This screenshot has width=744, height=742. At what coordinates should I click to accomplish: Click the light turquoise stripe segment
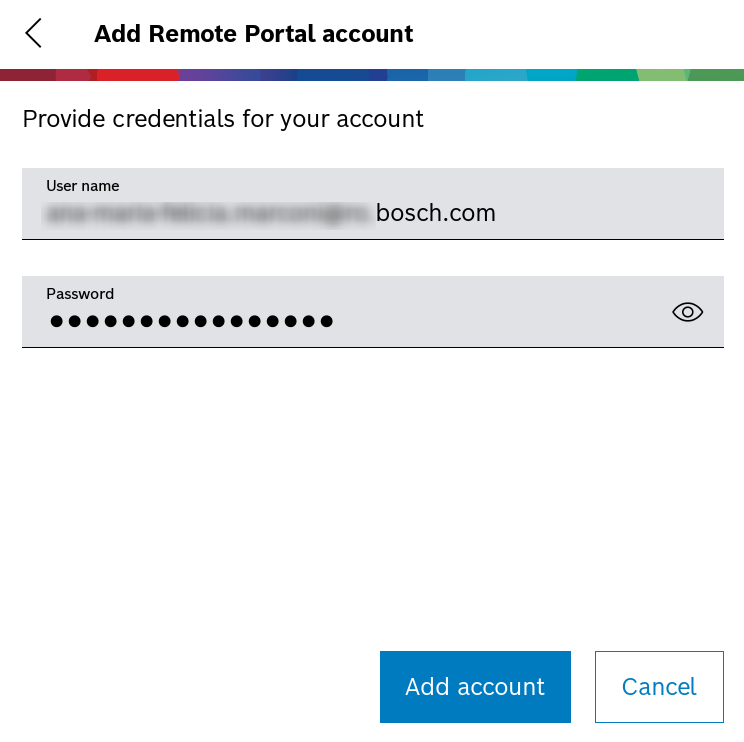495,75
